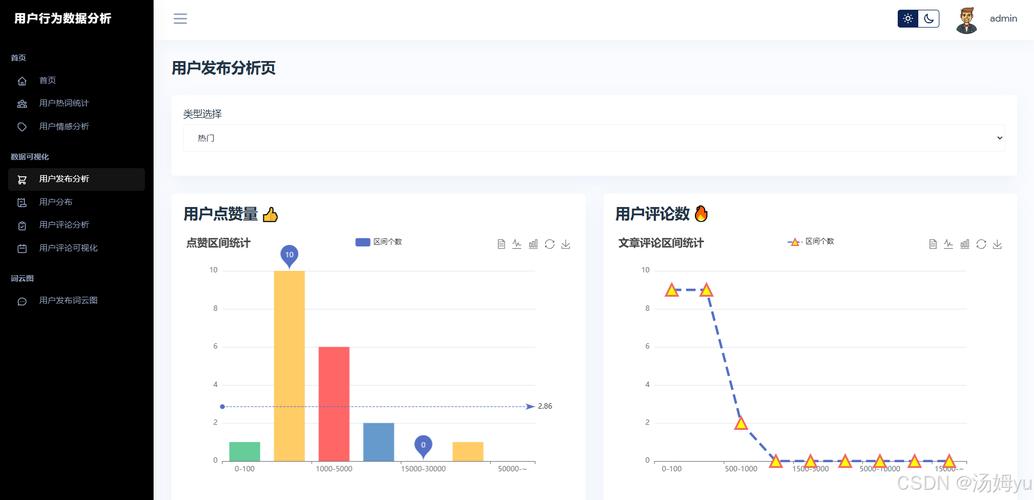
Task: Click the min marker pin labeled 0
Action: point(423,447)
